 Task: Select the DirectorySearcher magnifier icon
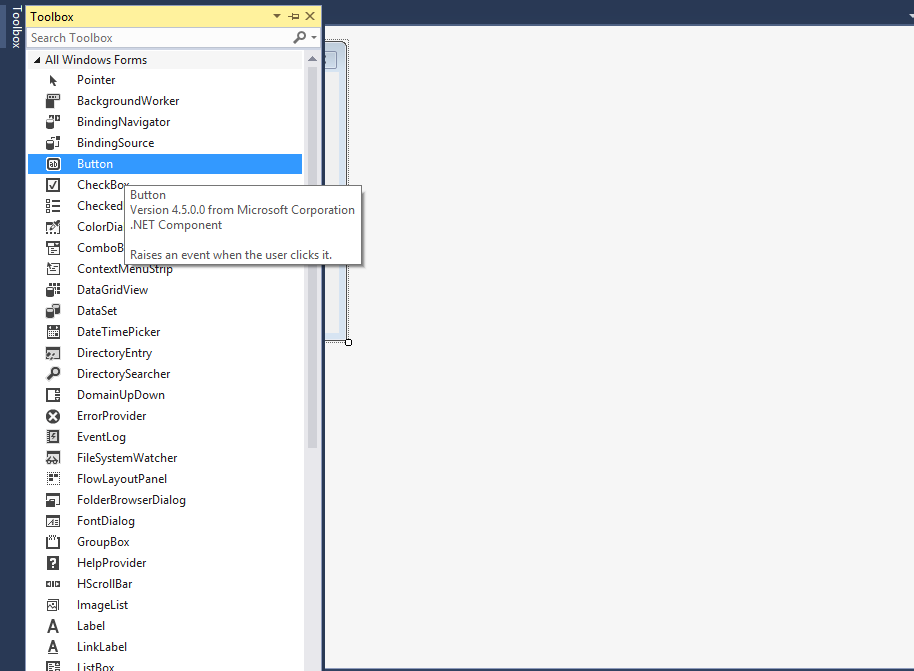53,374
